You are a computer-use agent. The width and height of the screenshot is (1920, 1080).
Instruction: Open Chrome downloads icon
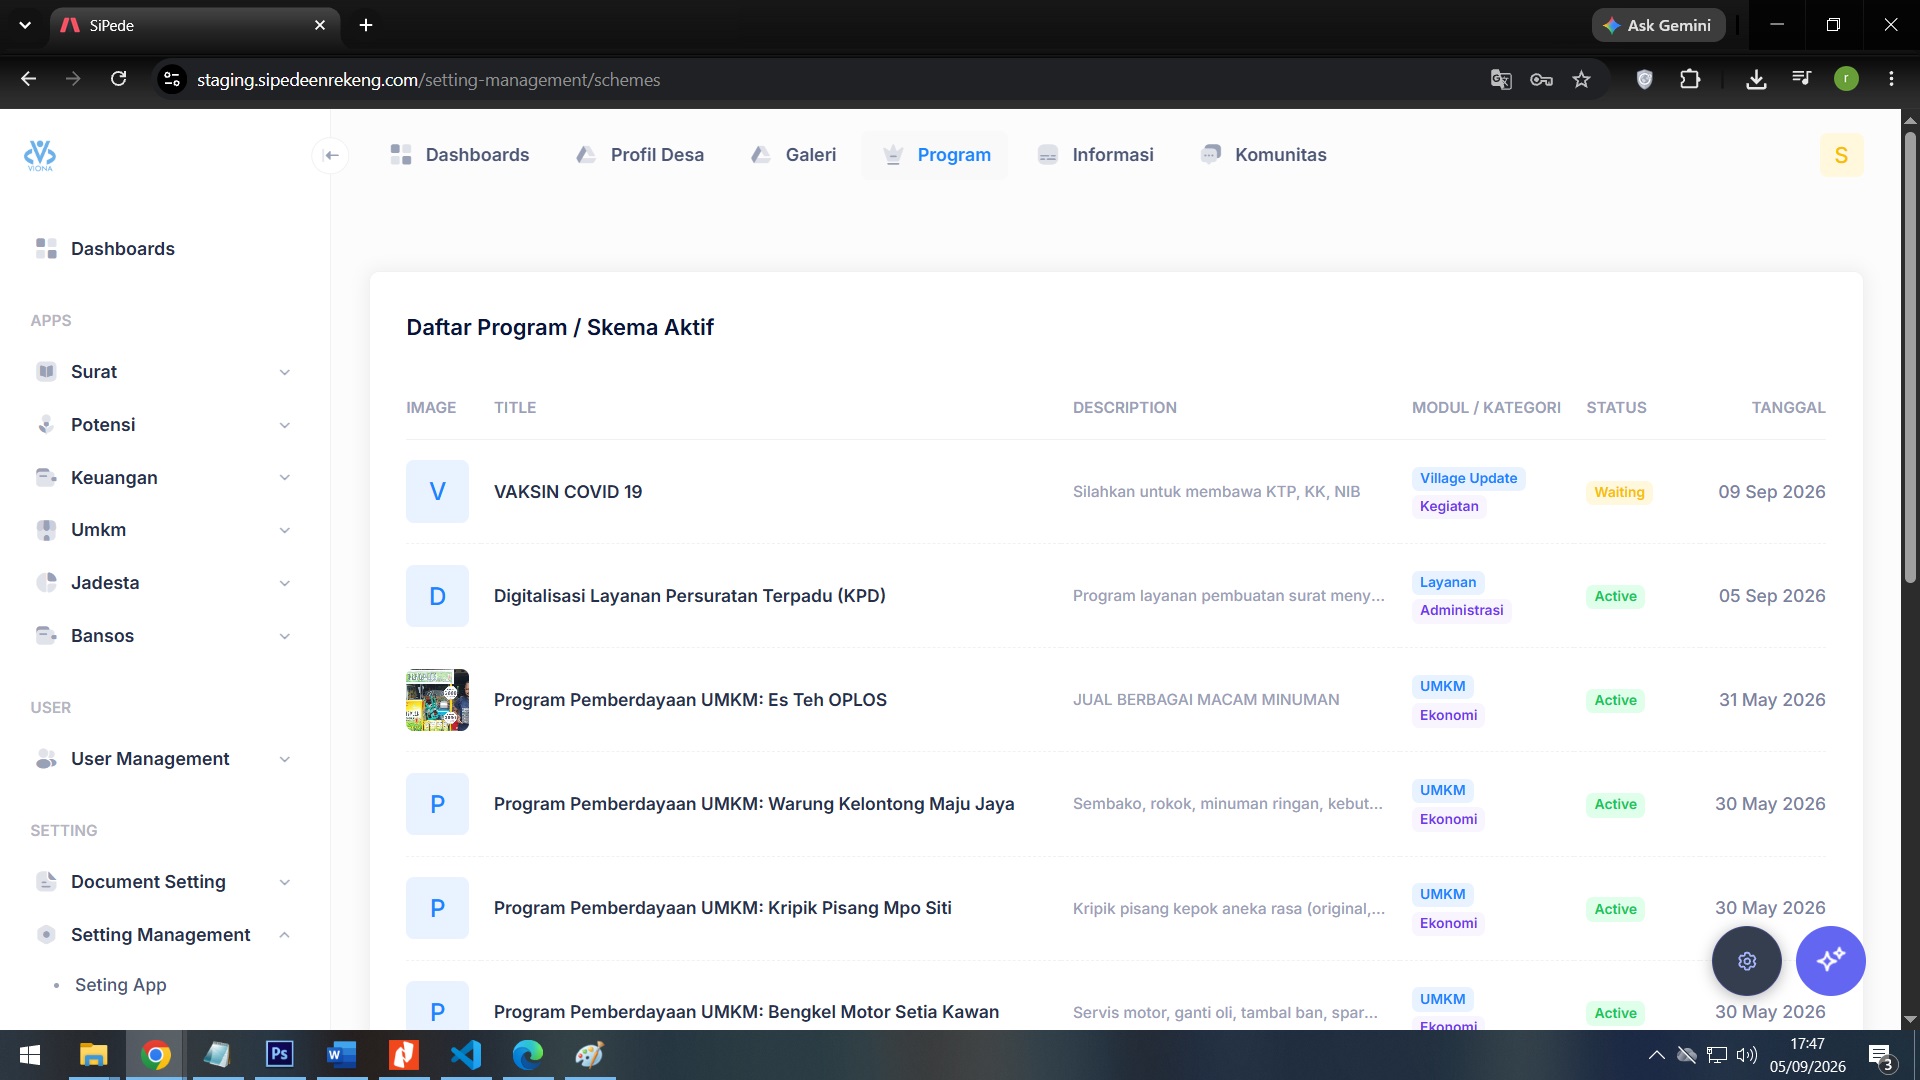pos(1756,79)
